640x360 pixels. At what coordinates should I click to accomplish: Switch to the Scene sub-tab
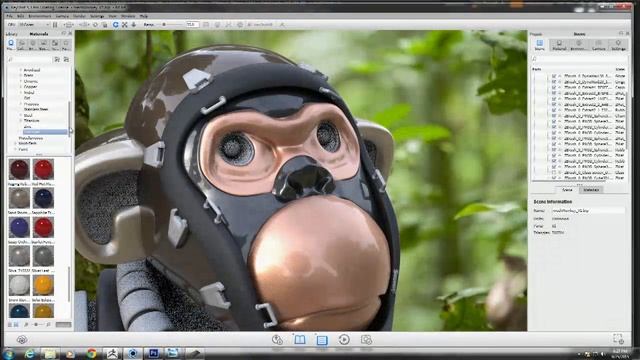click(567, 190)
